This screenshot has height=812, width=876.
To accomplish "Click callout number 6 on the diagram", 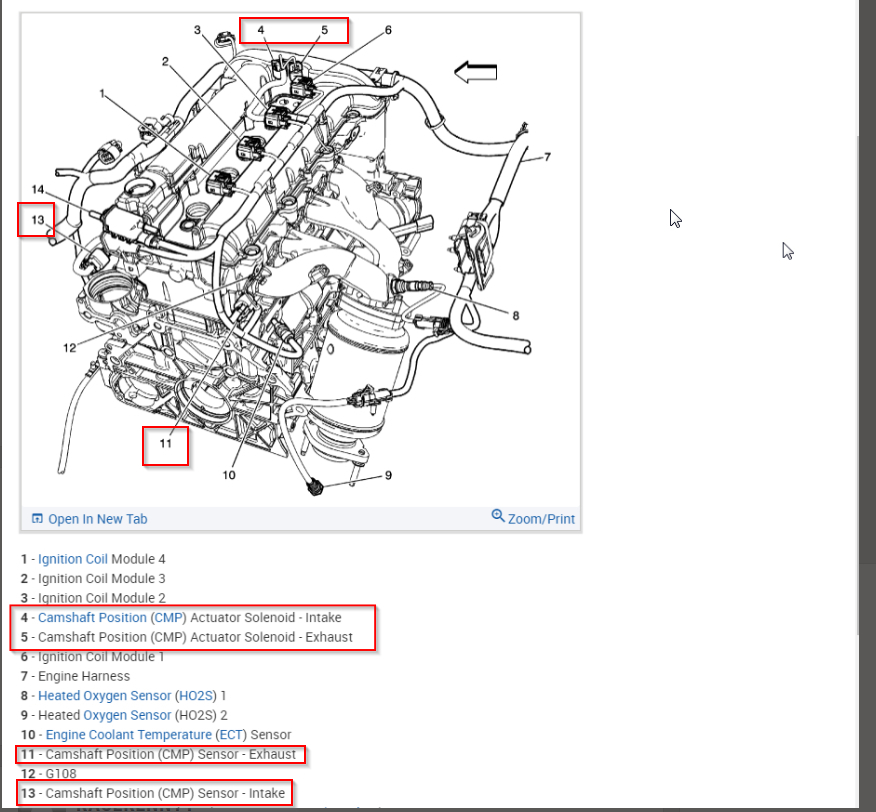I will (388, 30).
